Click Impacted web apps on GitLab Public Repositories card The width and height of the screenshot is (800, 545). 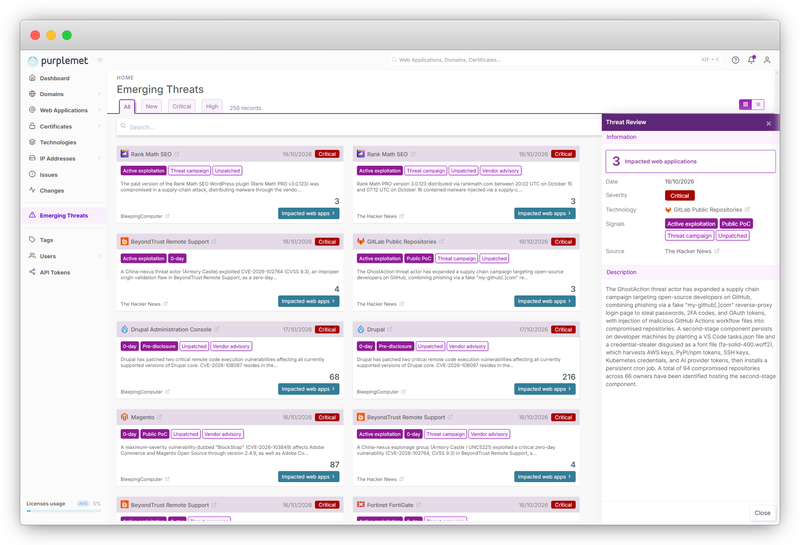pyautogui.click(x=545, y=301)
